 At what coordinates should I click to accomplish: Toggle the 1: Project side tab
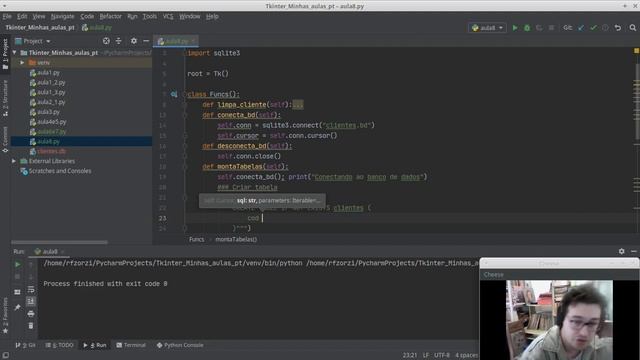coord(5,54)
